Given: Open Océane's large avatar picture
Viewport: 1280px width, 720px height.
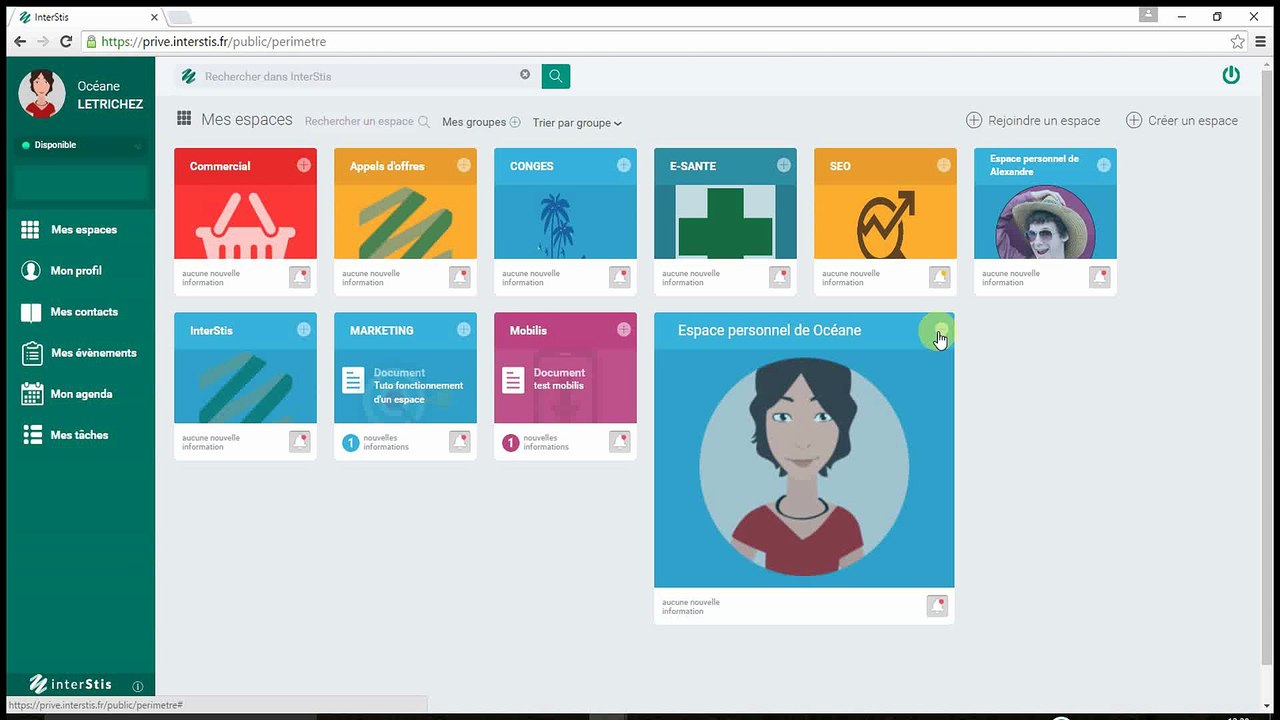Looking at the screenshot, I should [x=804, y=467].
